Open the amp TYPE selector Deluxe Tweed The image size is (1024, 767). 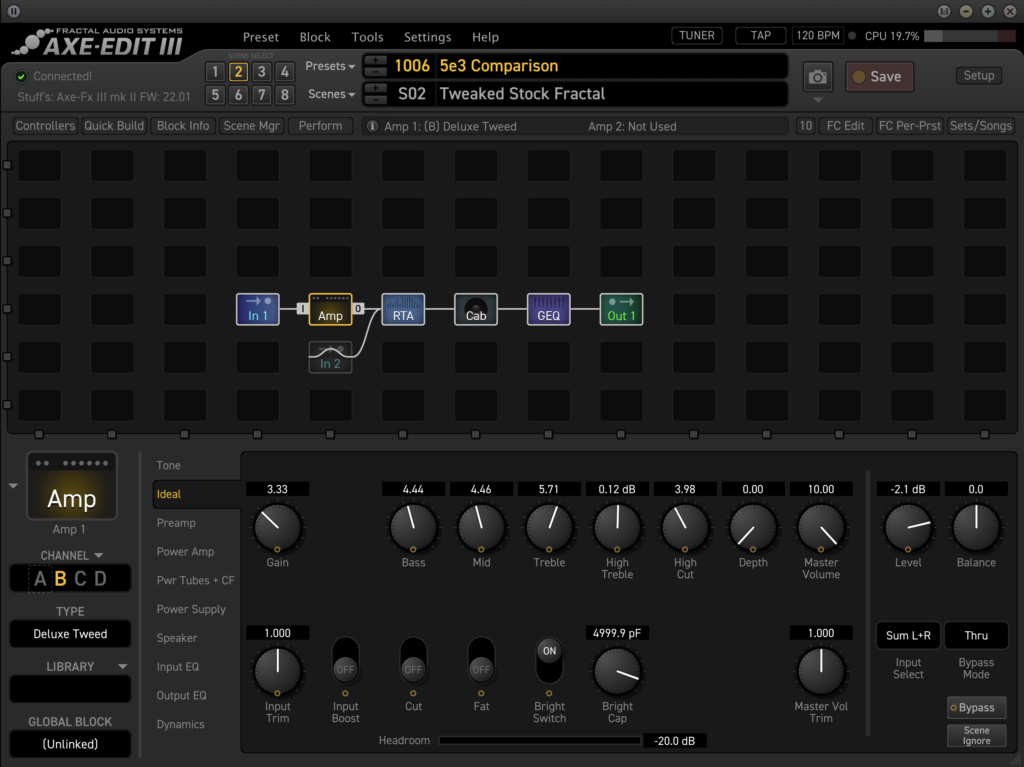[x=71, y=634]
